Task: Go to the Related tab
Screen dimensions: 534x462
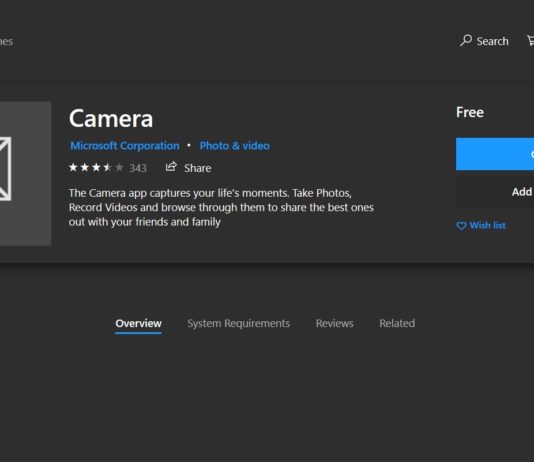Action: (397, 323)
